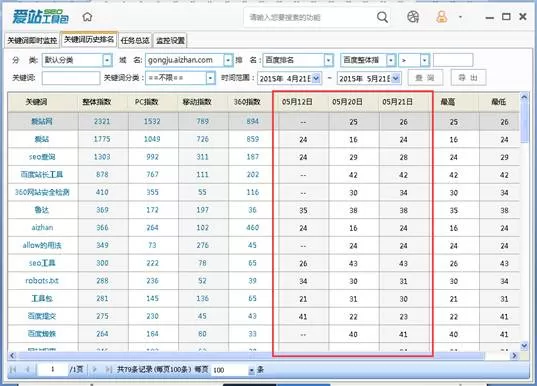Open the 360网站安全检测 keyword link

[42, 192]
